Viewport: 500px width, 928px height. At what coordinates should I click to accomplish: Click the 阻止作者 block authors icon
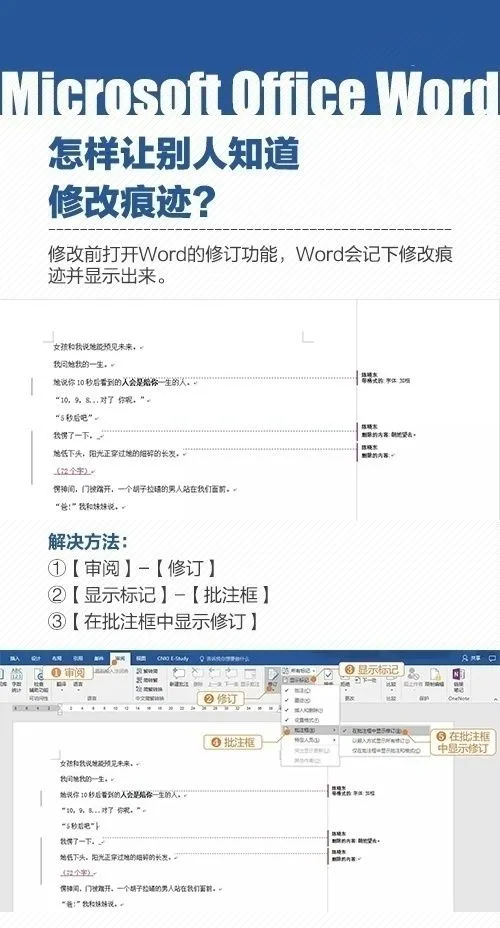pyautogui.click(x=412, y=679)
